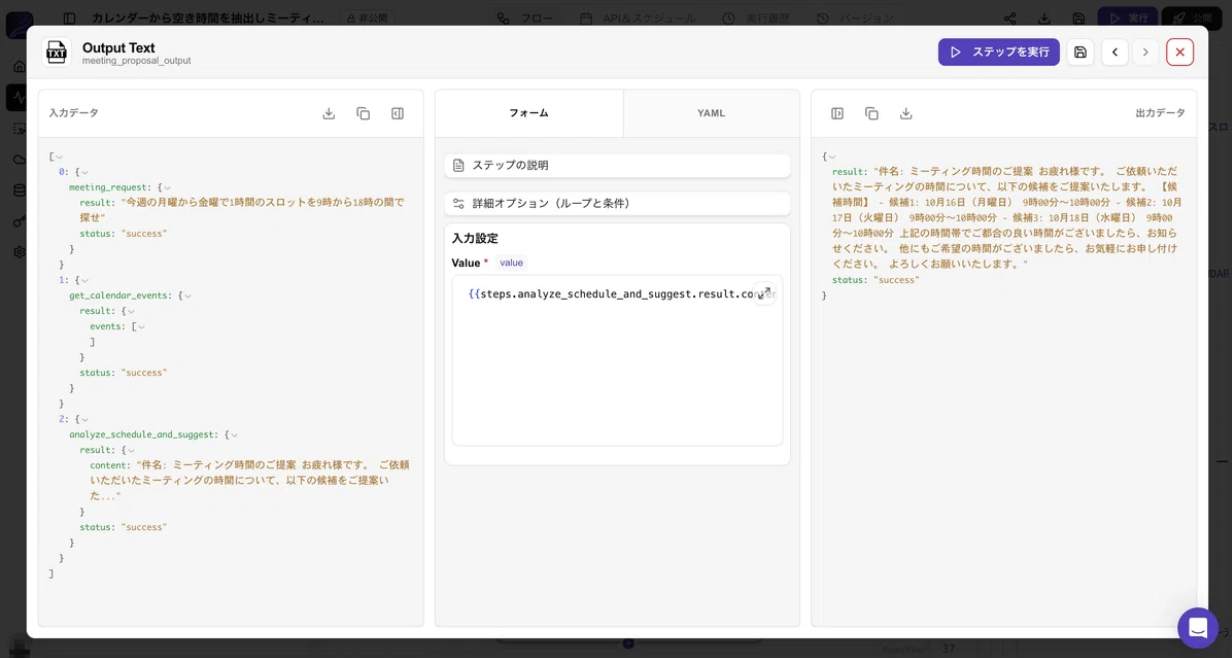Save the step with the floppy disk icon
Viewport: 1232px width, 658px height.
pyautogui.click(x=1080, y=52)
